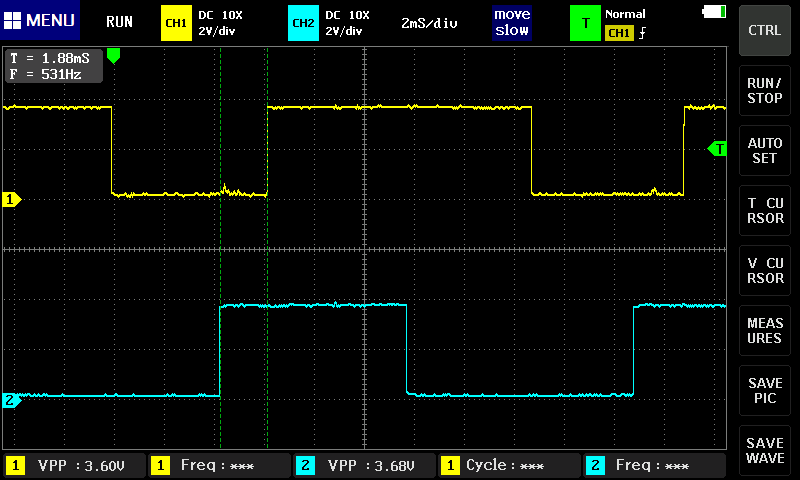Toggle the move slow mode
The width and height of the screenshot is (800, 480).
point(512,22)
